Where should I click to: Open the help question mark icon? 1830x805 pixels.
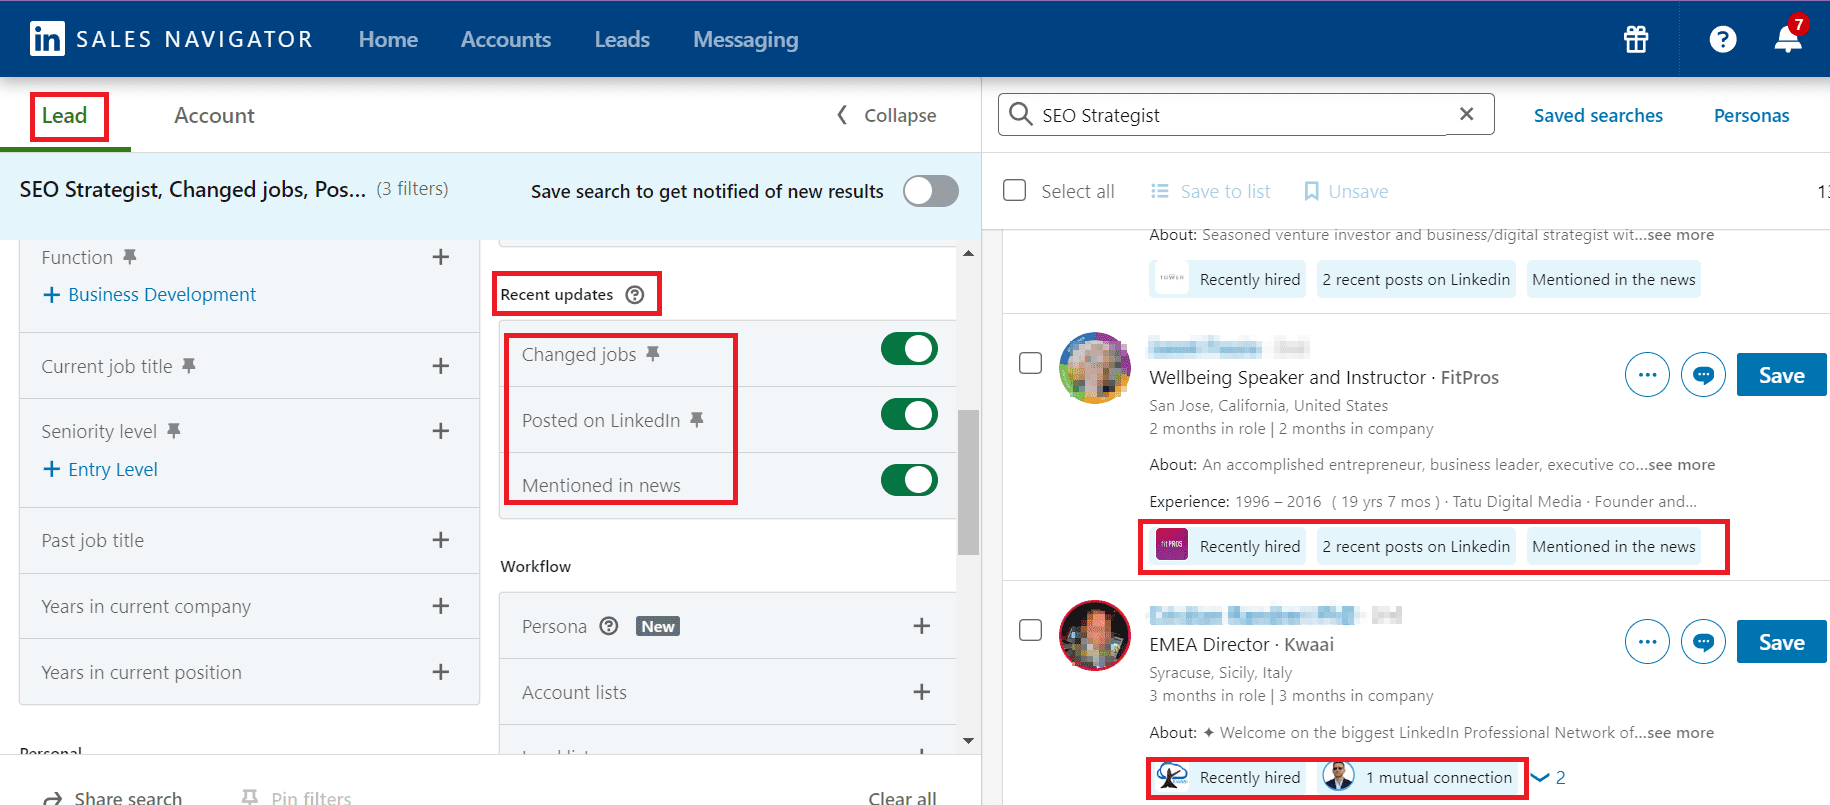(x=1722, y=39)
